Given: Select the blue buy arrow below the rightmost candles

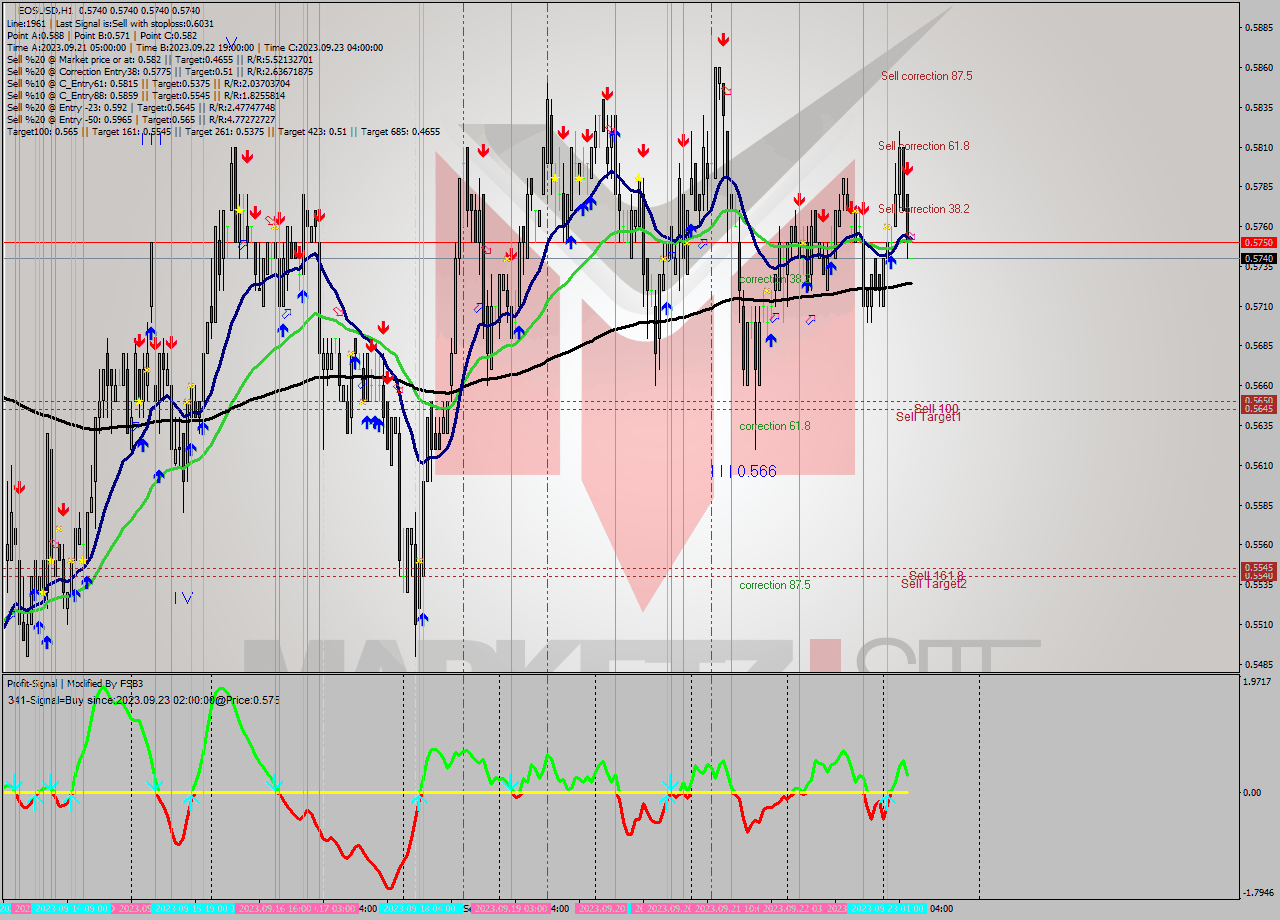Looking at the screenshot, I should [x=893, y=262].
